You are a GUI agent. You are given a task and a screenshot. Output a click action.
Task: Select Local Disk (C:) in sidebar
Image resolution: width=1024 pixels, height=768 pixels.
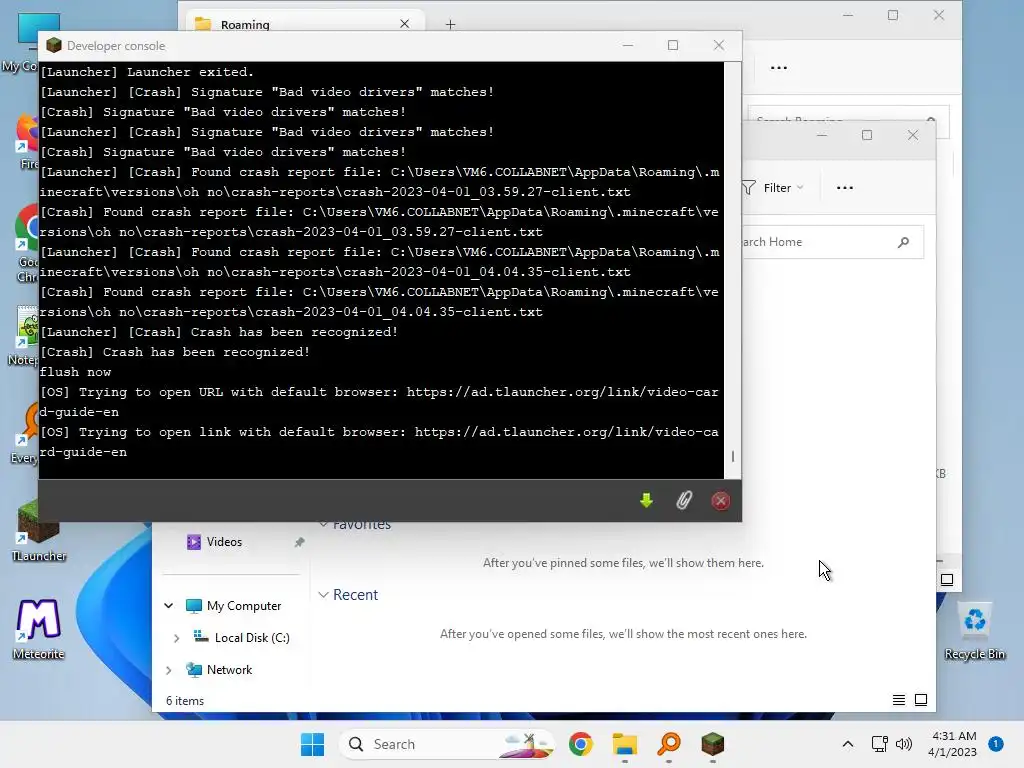point(252,638)
